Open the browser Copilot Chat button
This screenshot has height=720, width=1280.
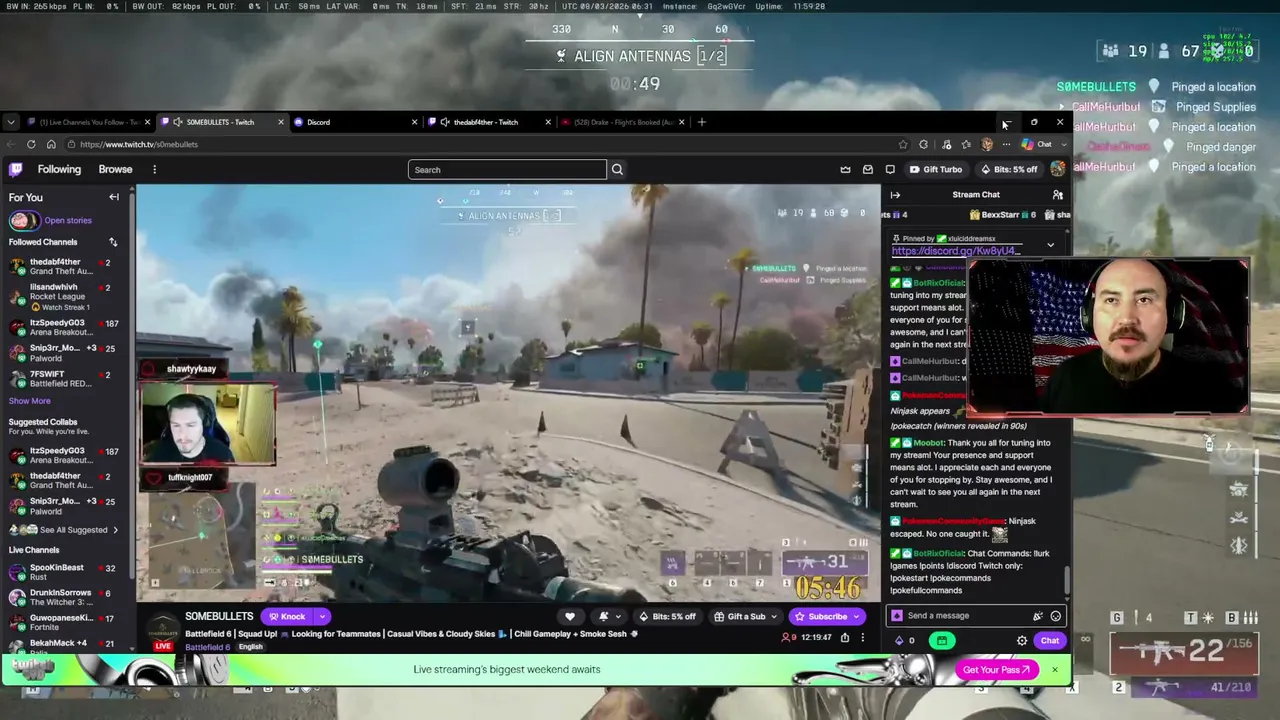[x=1036, y=144]
